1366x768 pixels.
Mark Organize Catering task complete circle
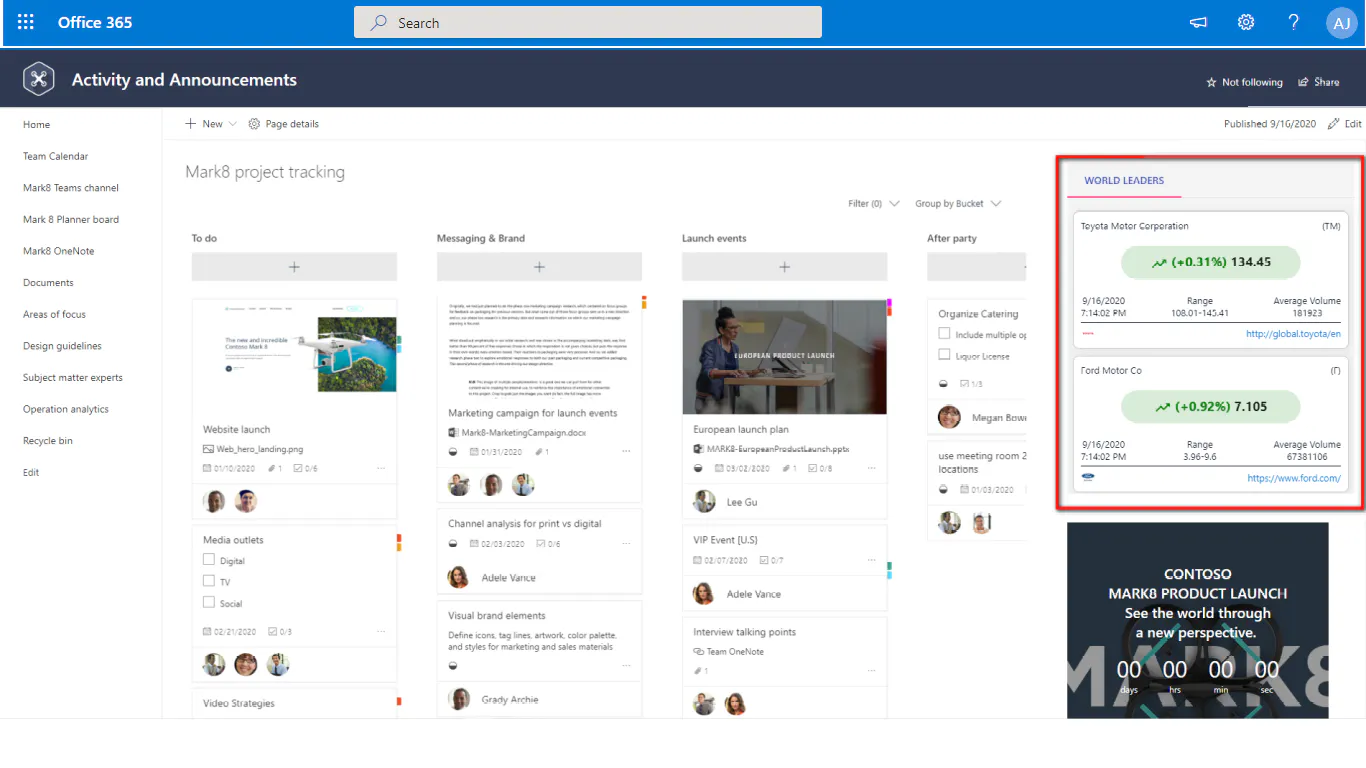click(x=943, y=383)
